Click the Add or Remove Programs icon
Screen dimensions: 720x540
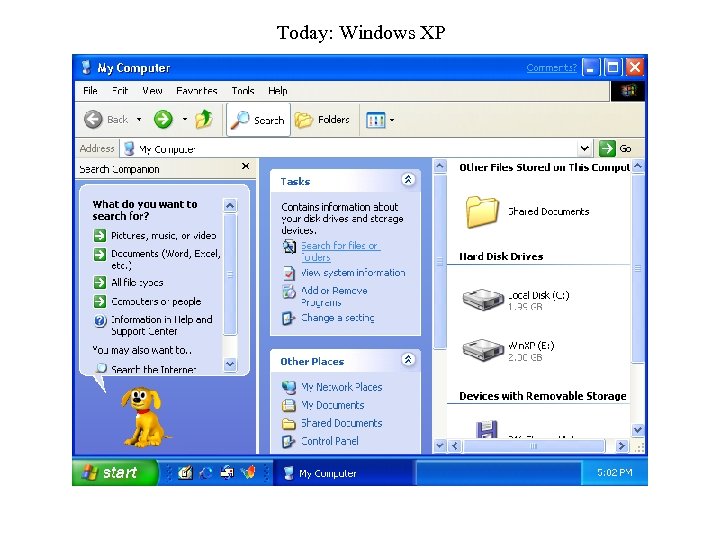288,291
